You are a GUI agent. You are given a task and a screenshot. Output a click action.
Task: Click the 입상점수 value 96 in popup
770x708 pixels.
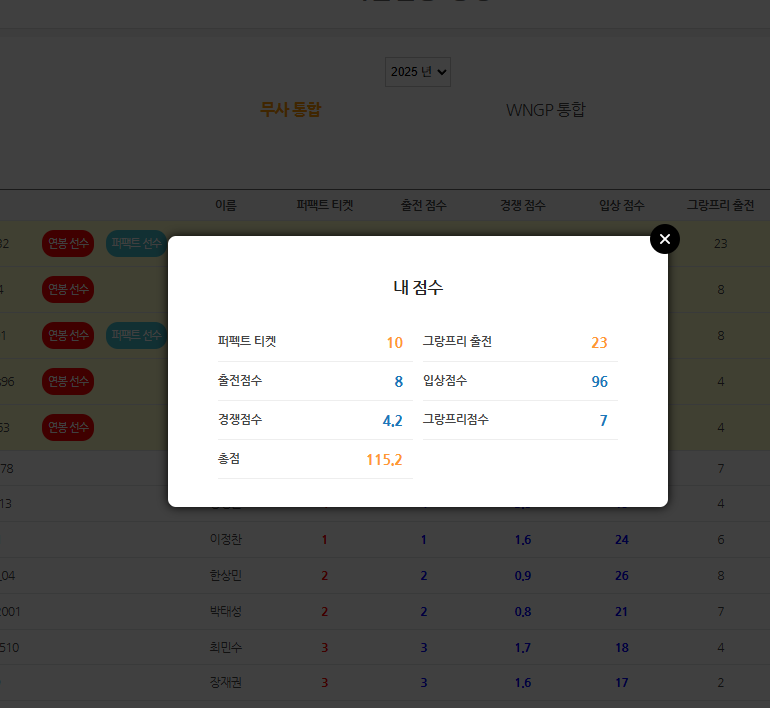(599, 382)
